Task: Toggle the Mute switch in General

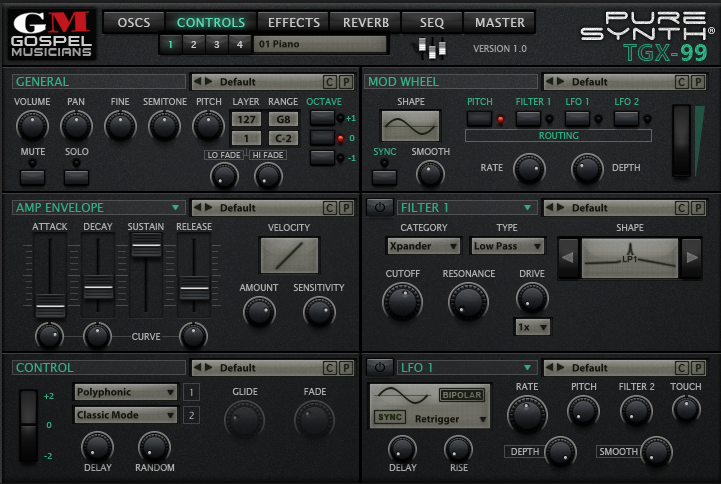Action: (x=32, y=177)
